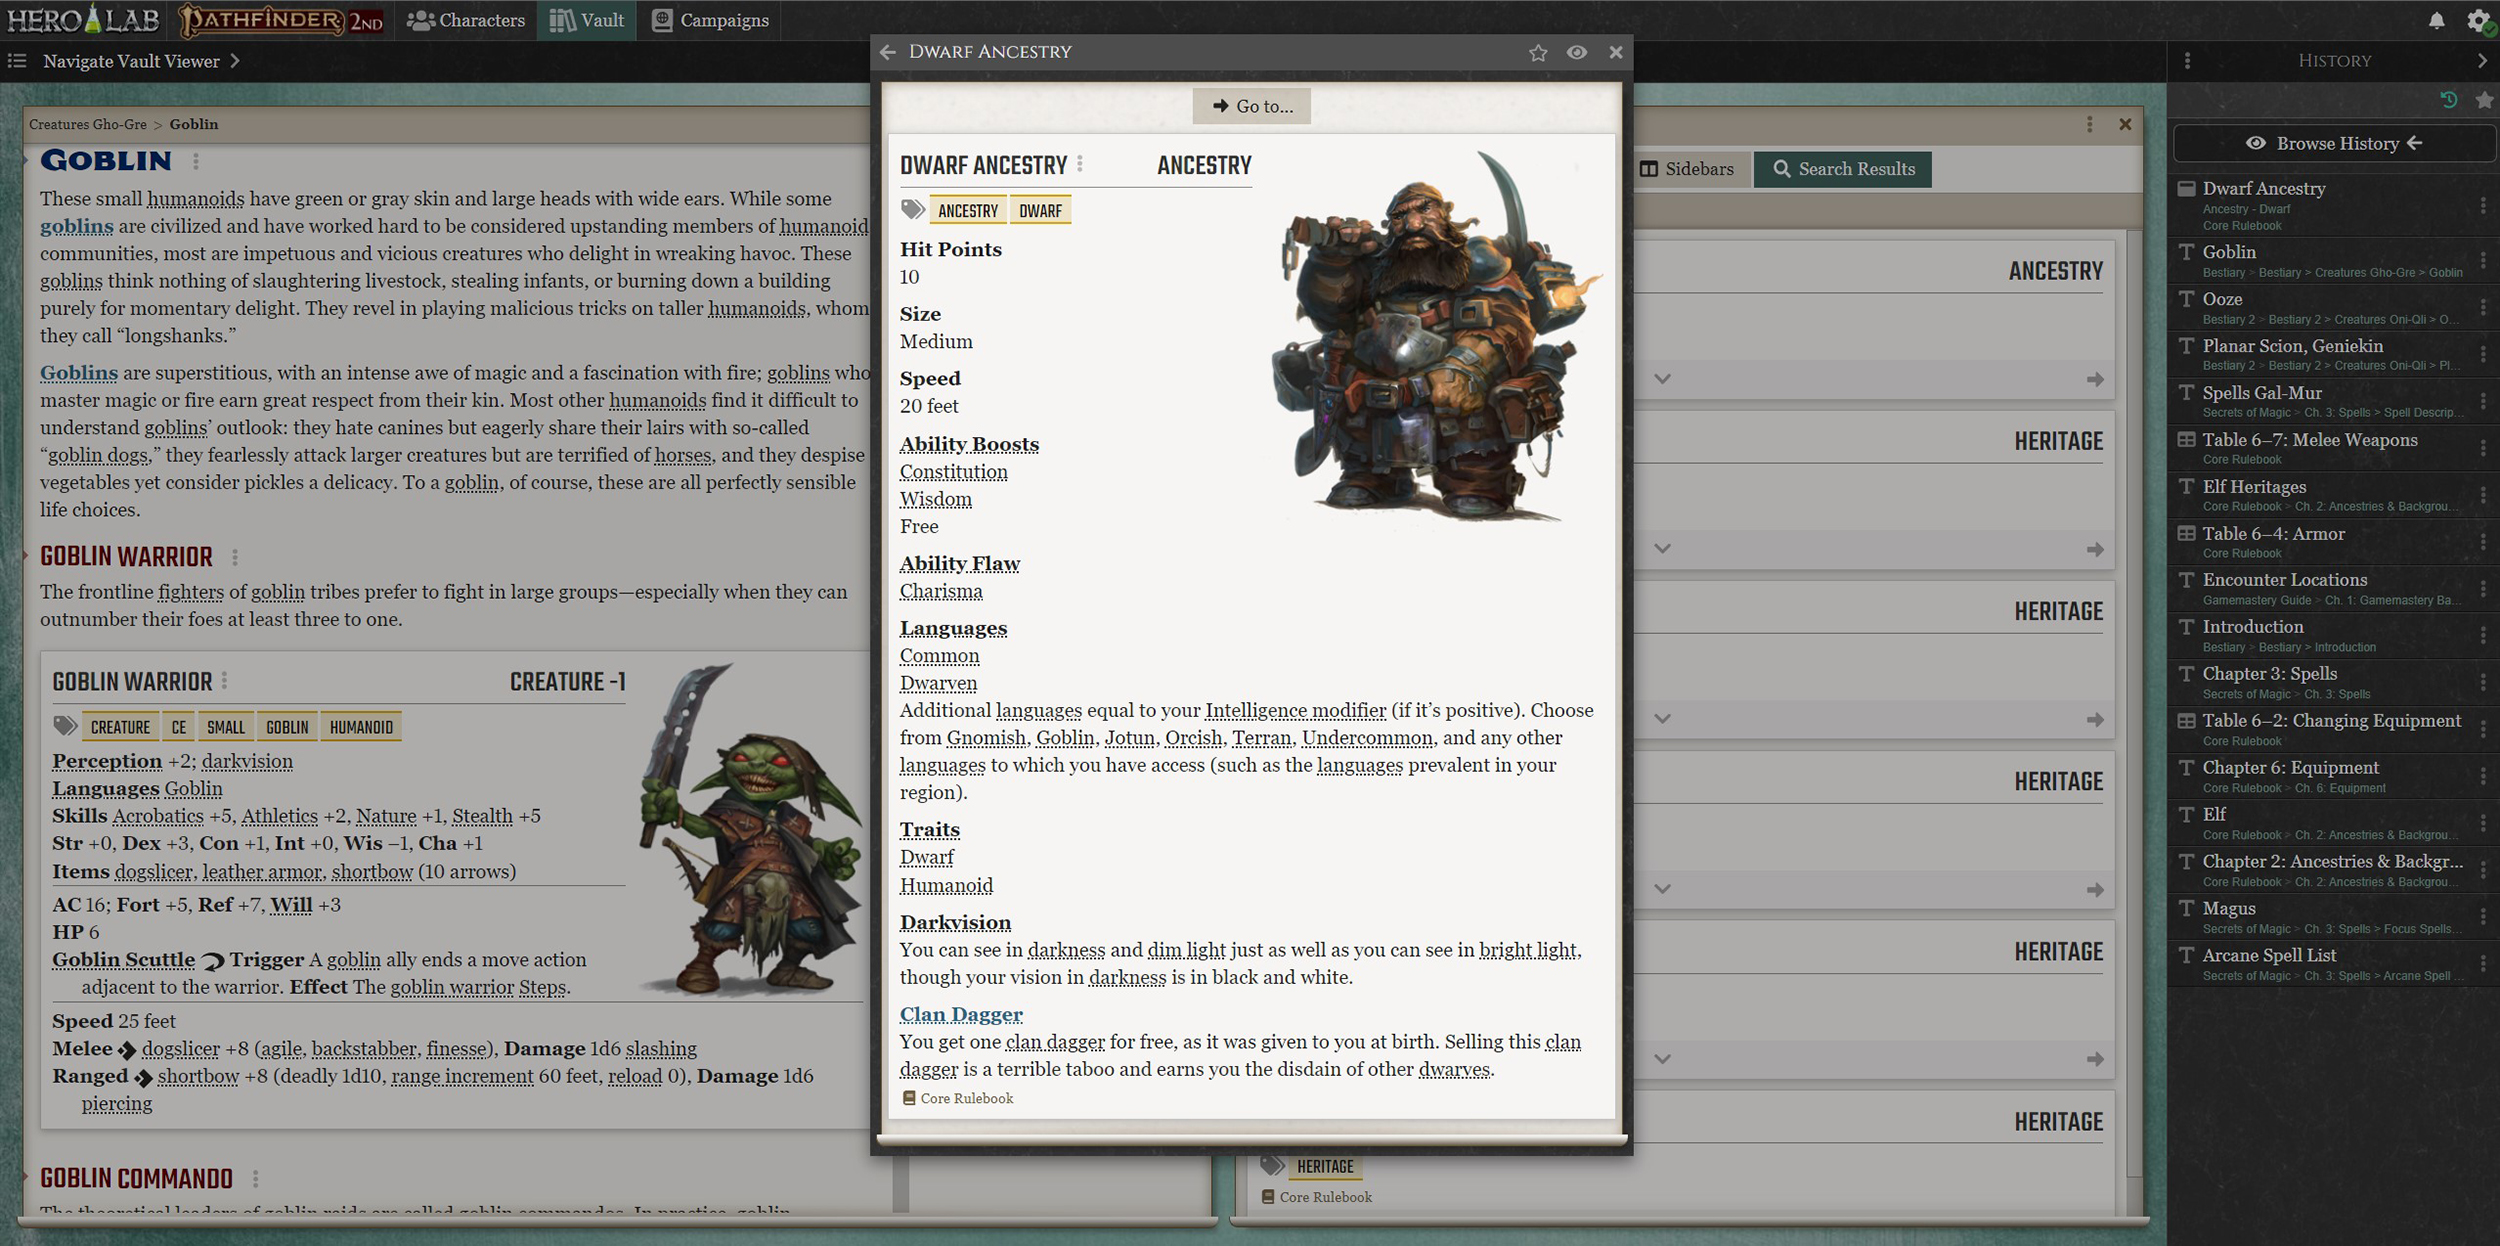Go to first Ancestry result with arrow

[x=2095, y=380]
